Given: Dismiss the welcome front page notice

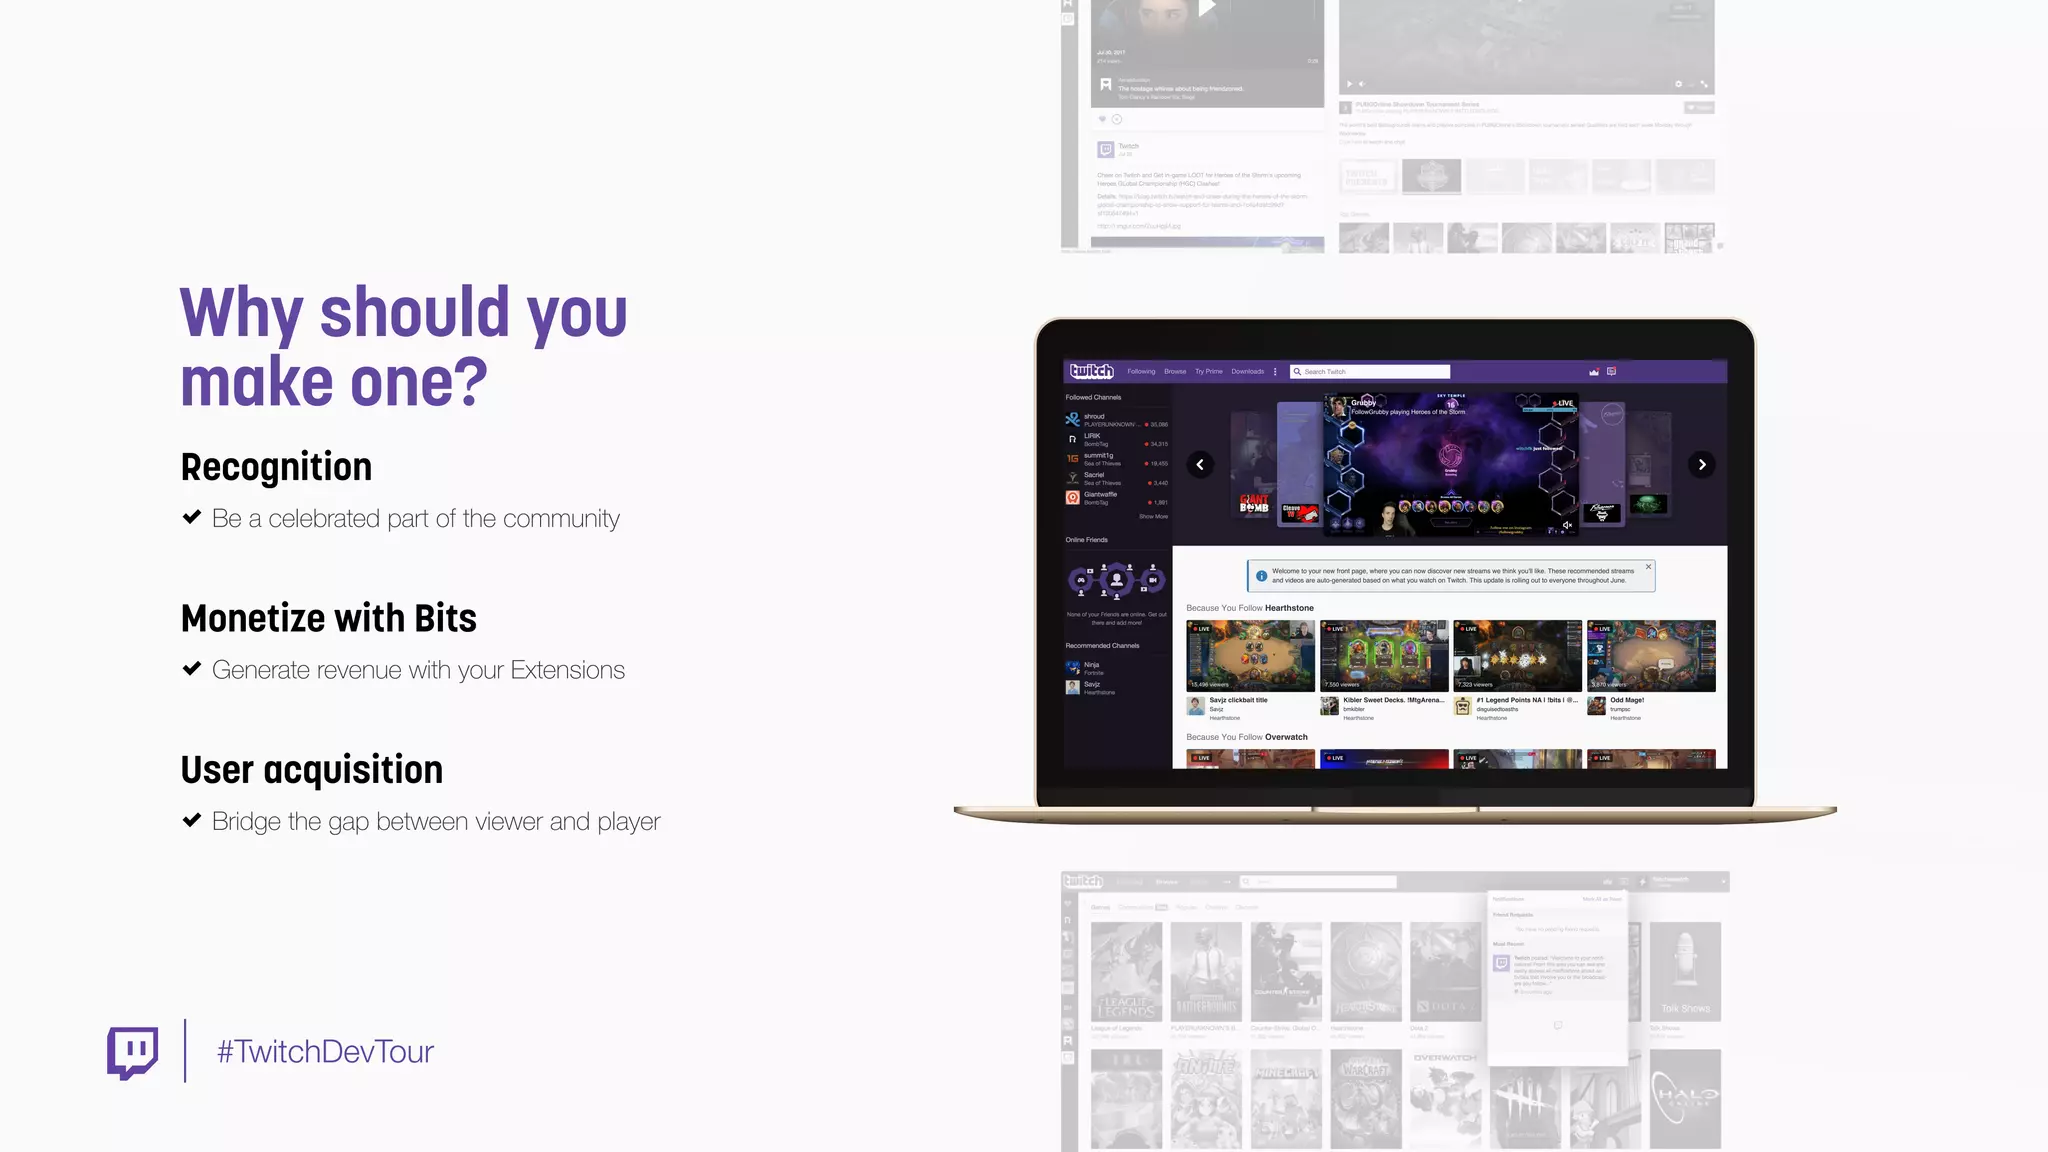Looking at the screenshot, I should point(1648,567).
